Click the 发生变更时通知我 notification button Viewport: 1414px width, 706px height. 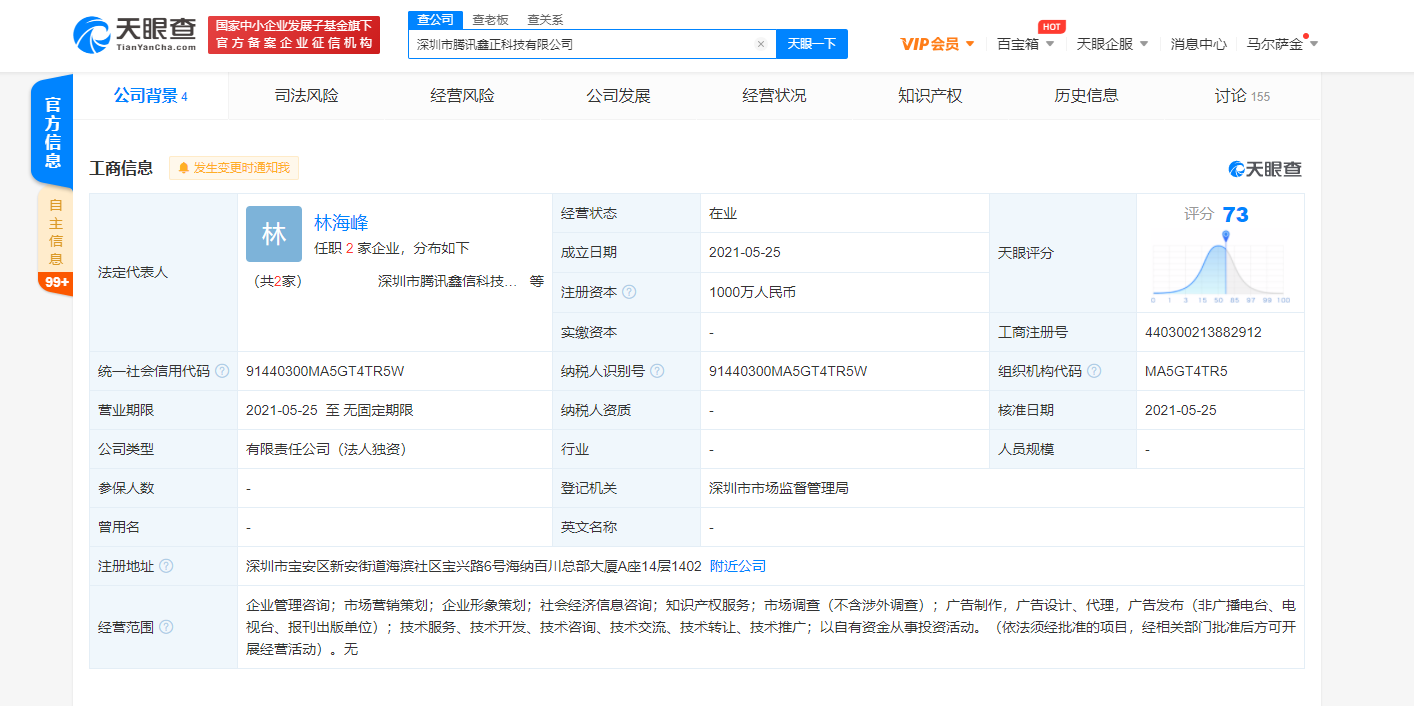234,168
